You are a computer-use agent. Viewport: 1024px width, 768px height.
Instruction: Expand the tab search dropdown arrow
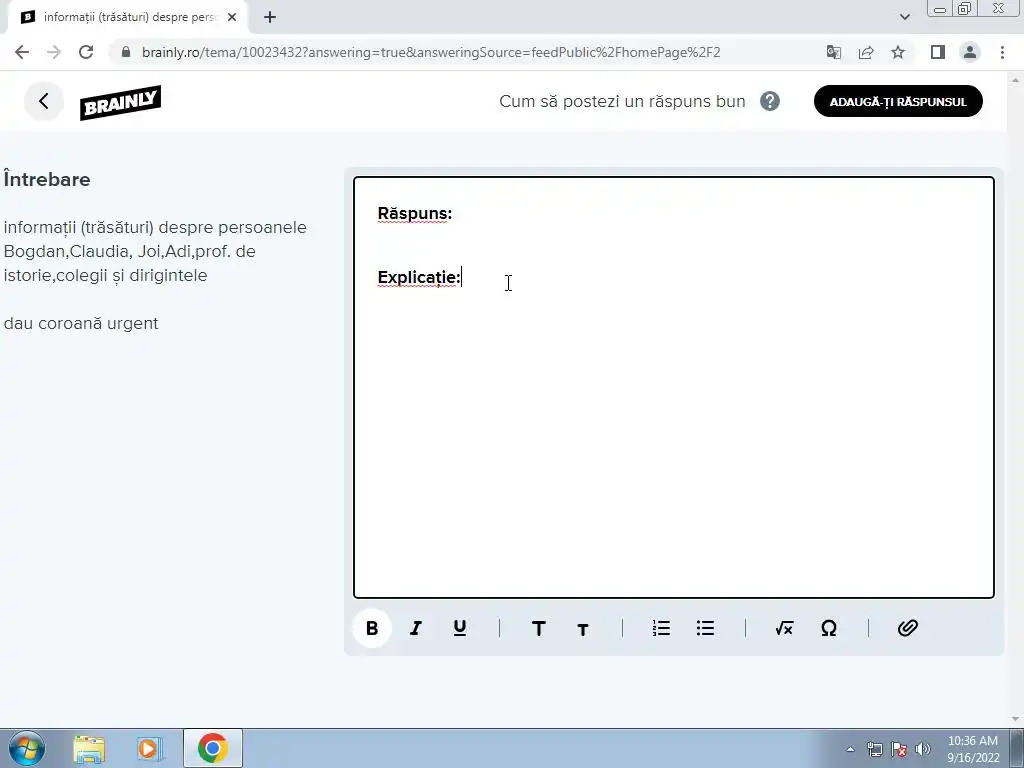904,18
